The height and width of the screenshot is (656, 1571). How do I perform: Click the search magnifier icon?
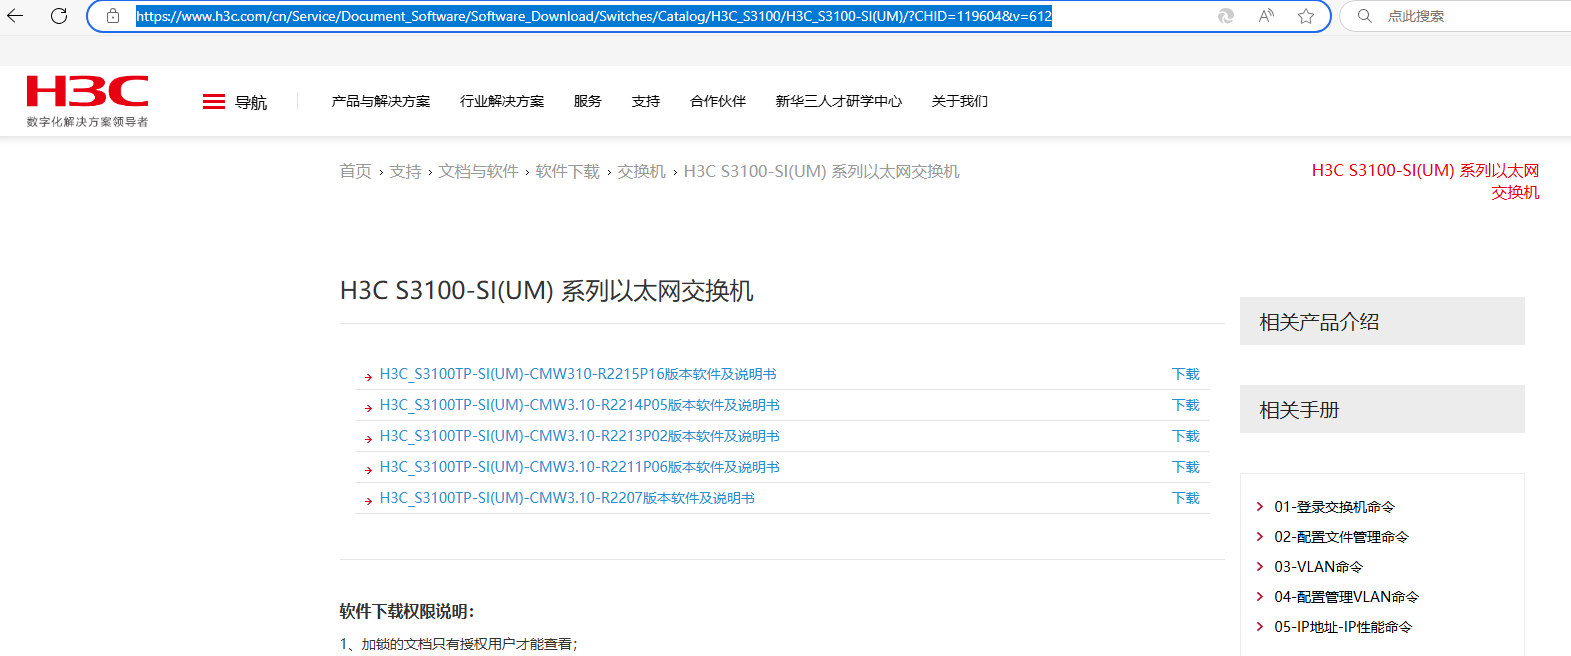point(1364,16)
